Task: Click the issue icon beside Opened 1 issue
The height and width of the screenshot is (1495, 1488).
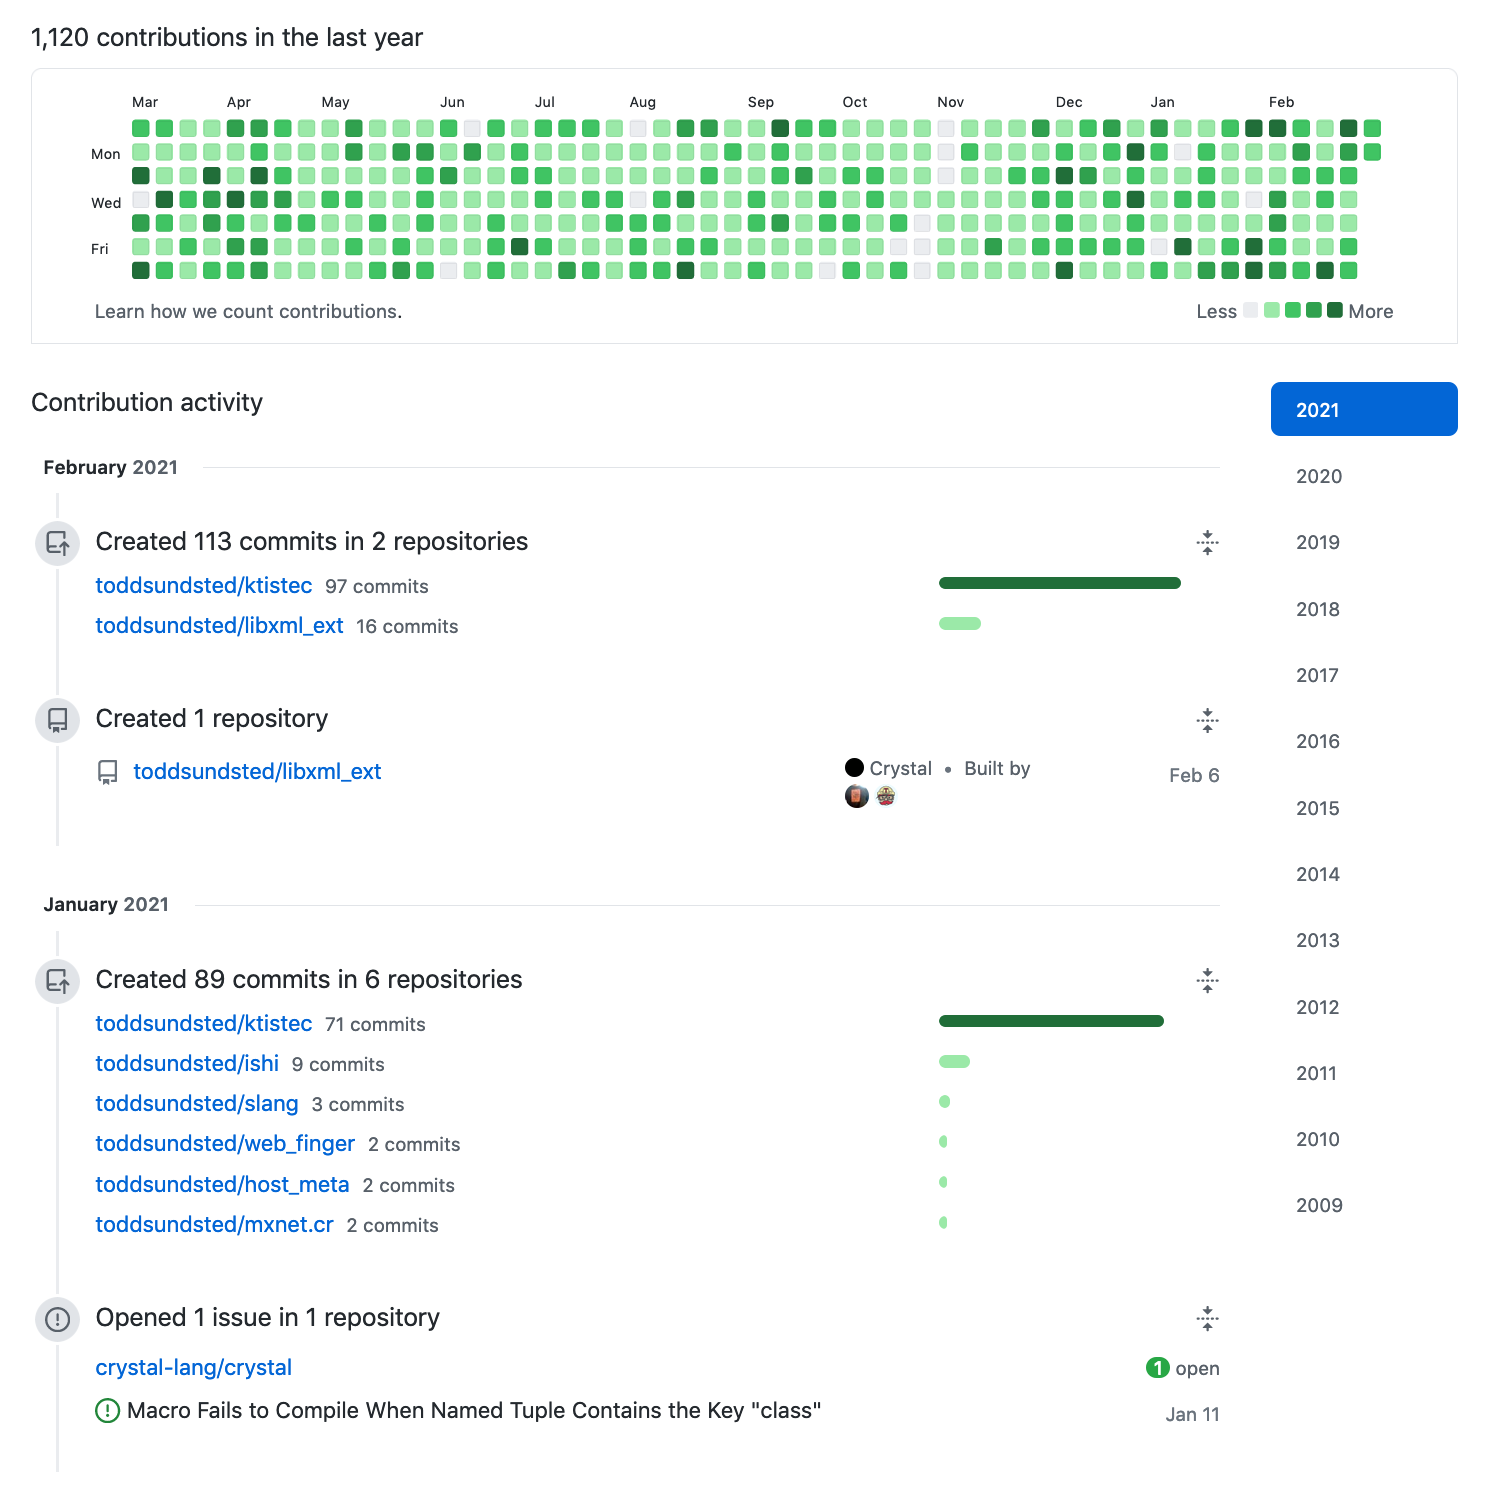Action: click(58, 1319)
